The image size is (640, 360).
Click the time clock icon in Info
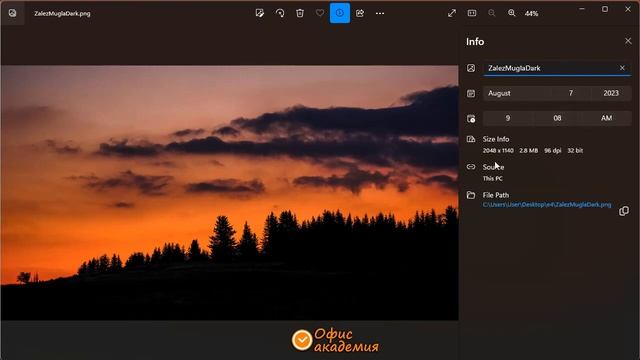471,118
